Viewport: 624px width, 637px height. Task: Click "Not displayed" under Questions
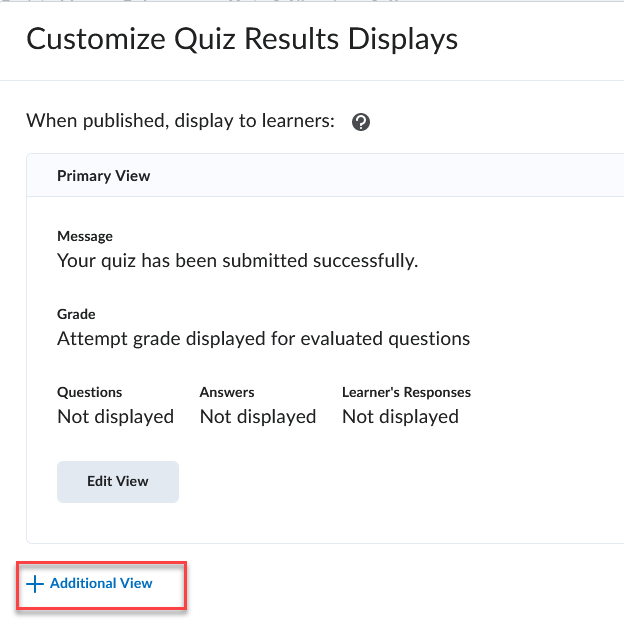coord(115,416)
